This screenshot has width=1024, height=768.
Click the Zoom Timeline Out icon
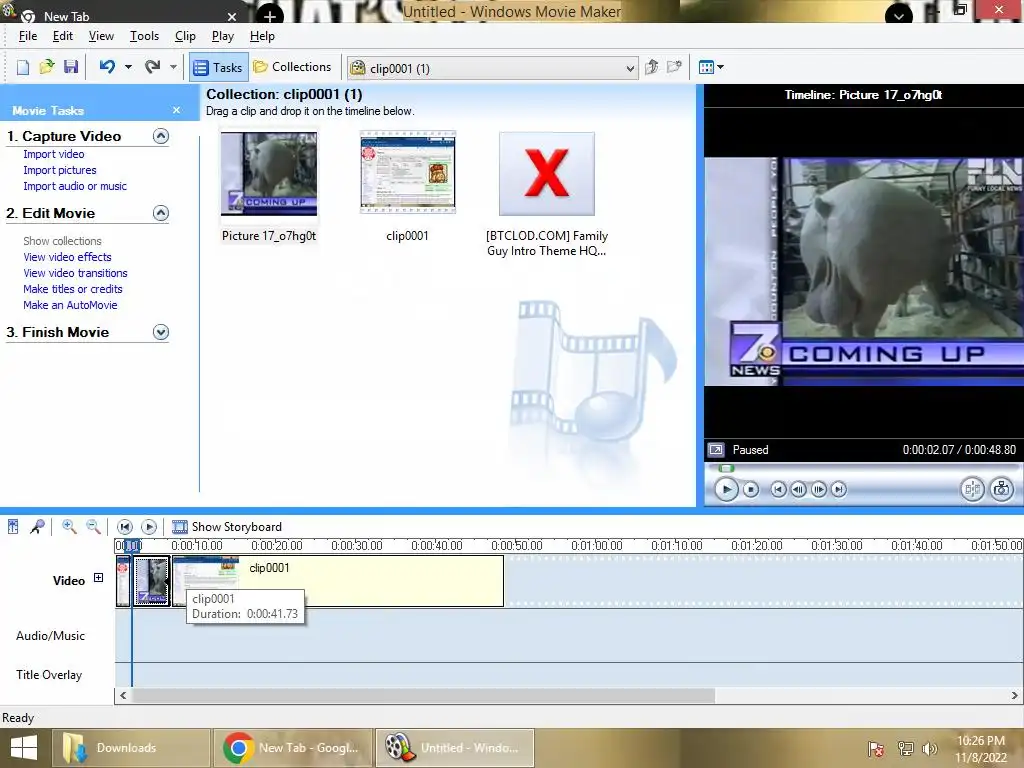tap(93, 526)
